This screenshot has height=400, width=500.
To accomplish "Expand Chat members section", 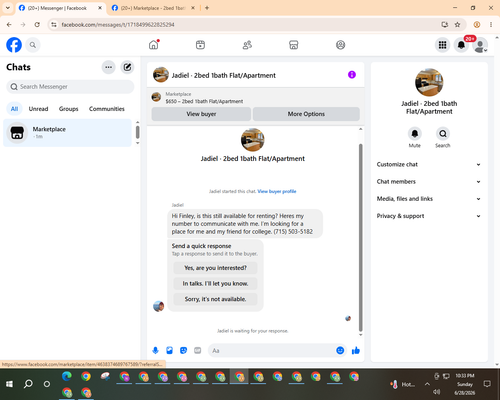I will (429, 182).
